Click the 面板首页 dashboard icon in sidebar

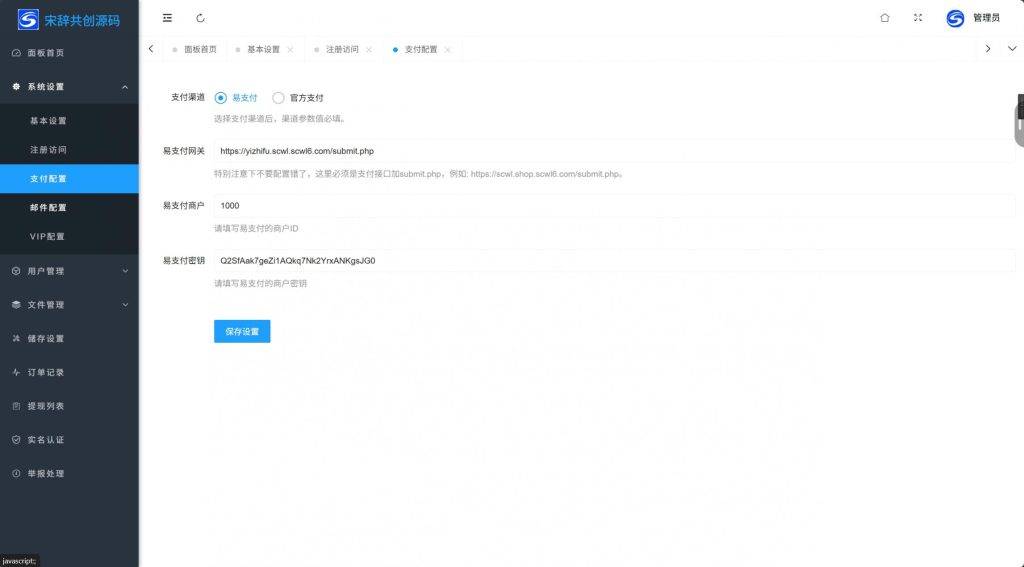point(16,53)
